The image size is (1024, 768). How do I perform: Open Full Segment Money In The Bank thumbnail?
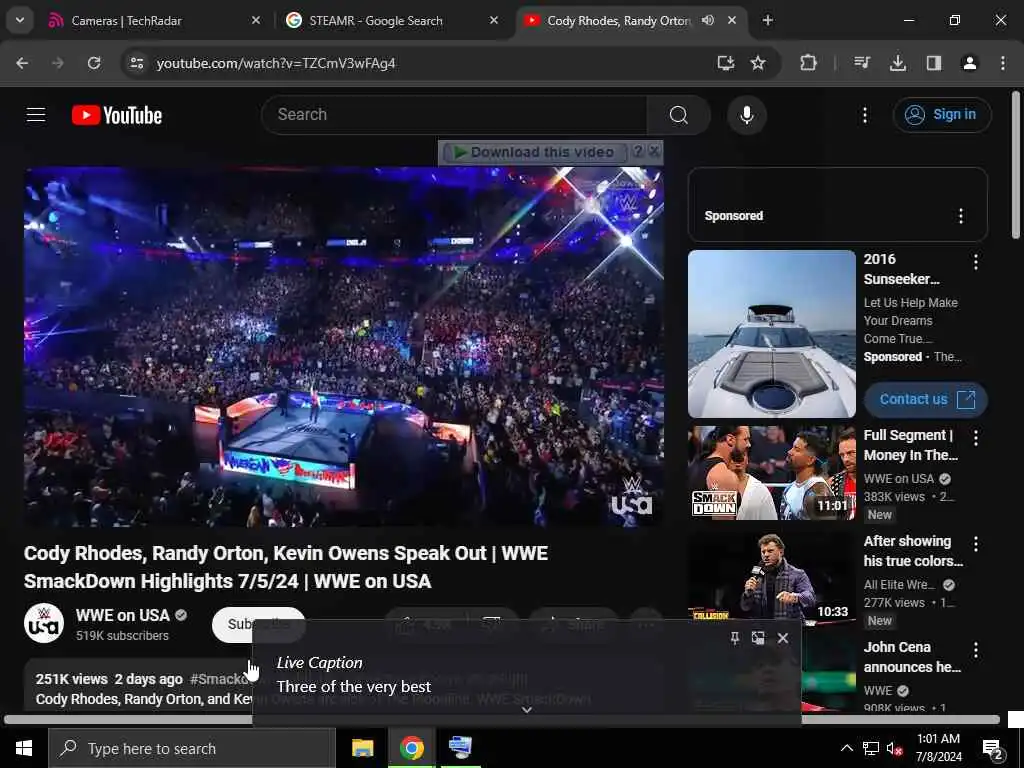pyautogui.click(x=771, y=473)
